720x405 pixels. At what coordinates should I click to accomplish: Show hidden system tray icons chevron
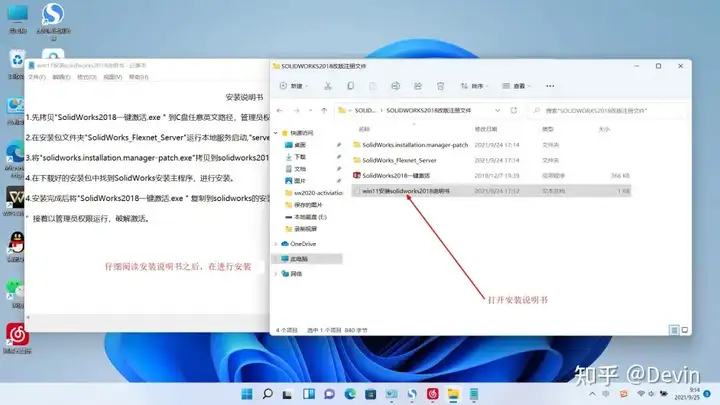coord(592,394)
